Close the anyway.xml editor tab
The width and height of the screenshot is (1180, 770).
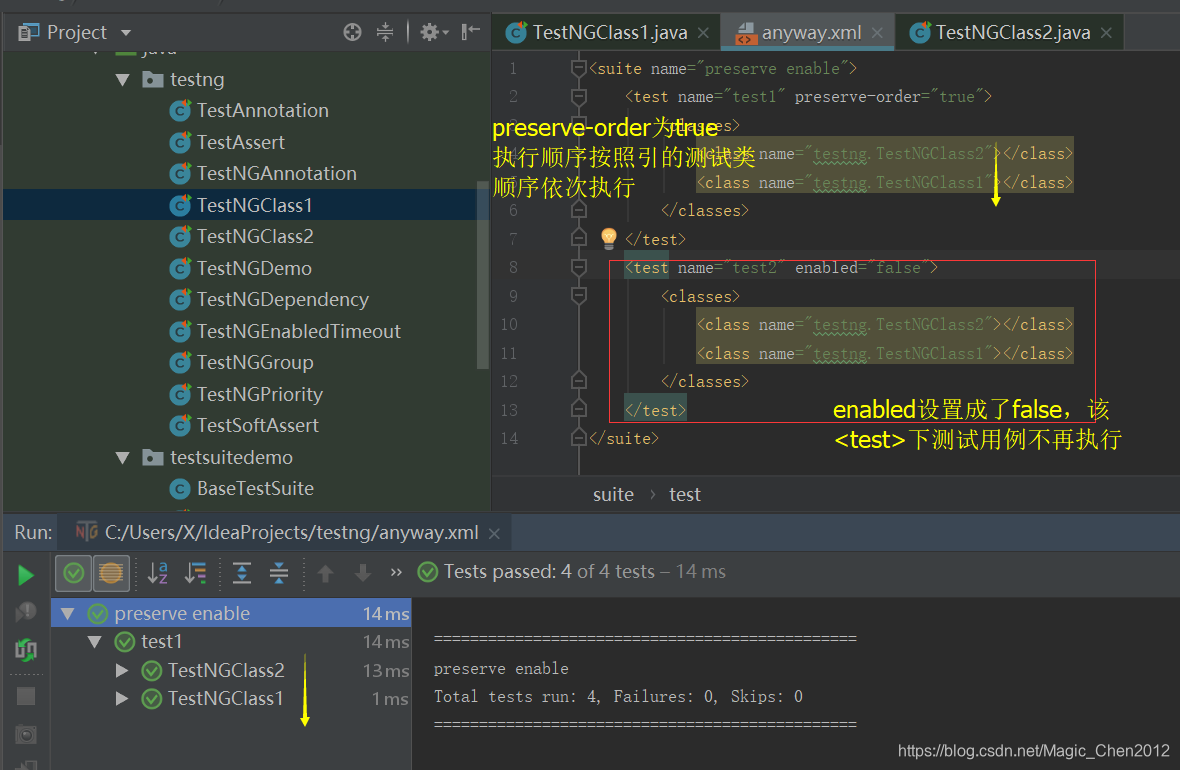(877, 32)
